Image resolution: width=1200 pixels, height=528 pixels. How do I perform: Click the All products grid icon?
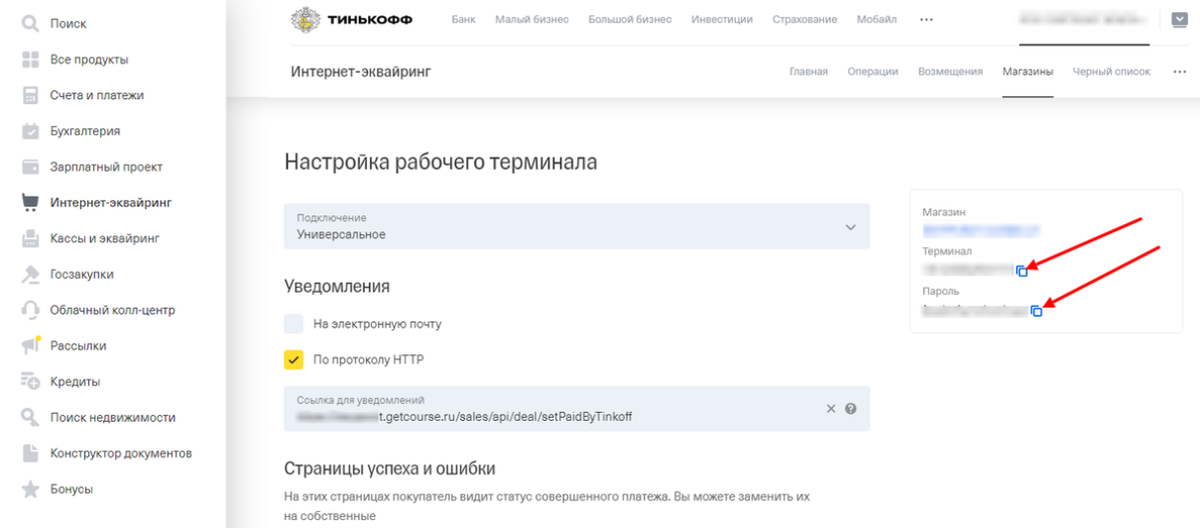[x=30, y=59]
